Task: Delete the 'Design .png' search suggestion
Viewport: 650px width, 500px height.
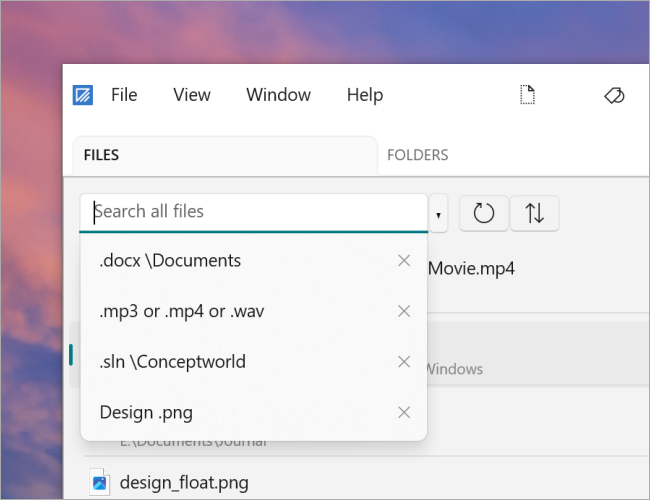Action: (x=404, y=412)
